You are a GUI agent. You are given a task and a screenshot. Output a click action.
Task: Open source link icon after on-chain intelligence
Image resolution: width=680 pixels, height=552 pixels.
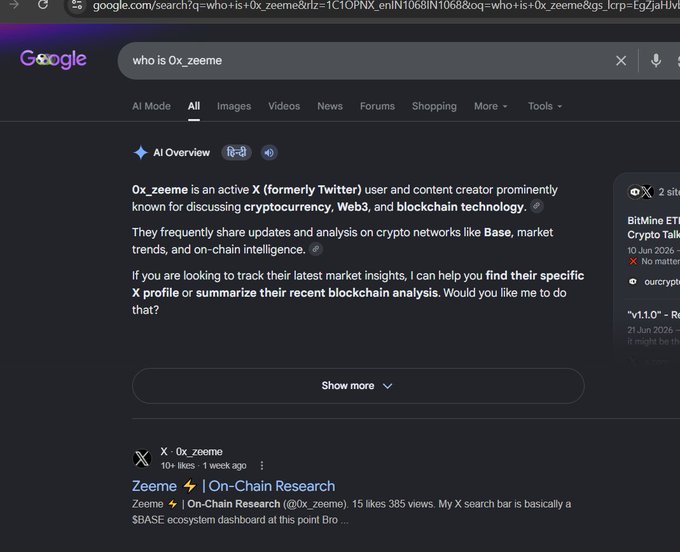316,249
